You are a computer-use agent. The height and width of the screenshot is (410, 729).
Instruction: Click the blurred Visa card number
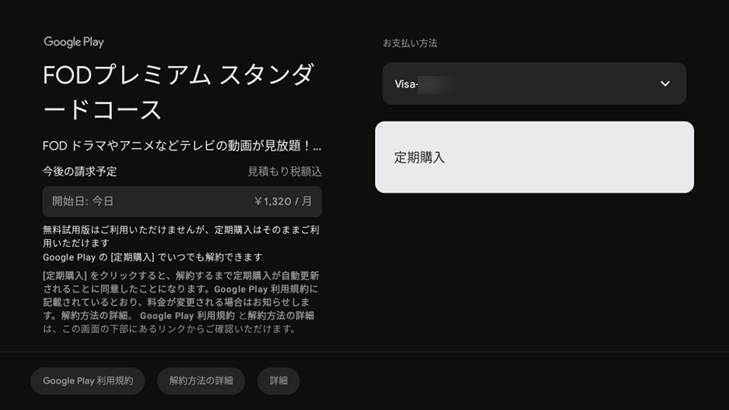pyautogui.click(x=434, y=84)
